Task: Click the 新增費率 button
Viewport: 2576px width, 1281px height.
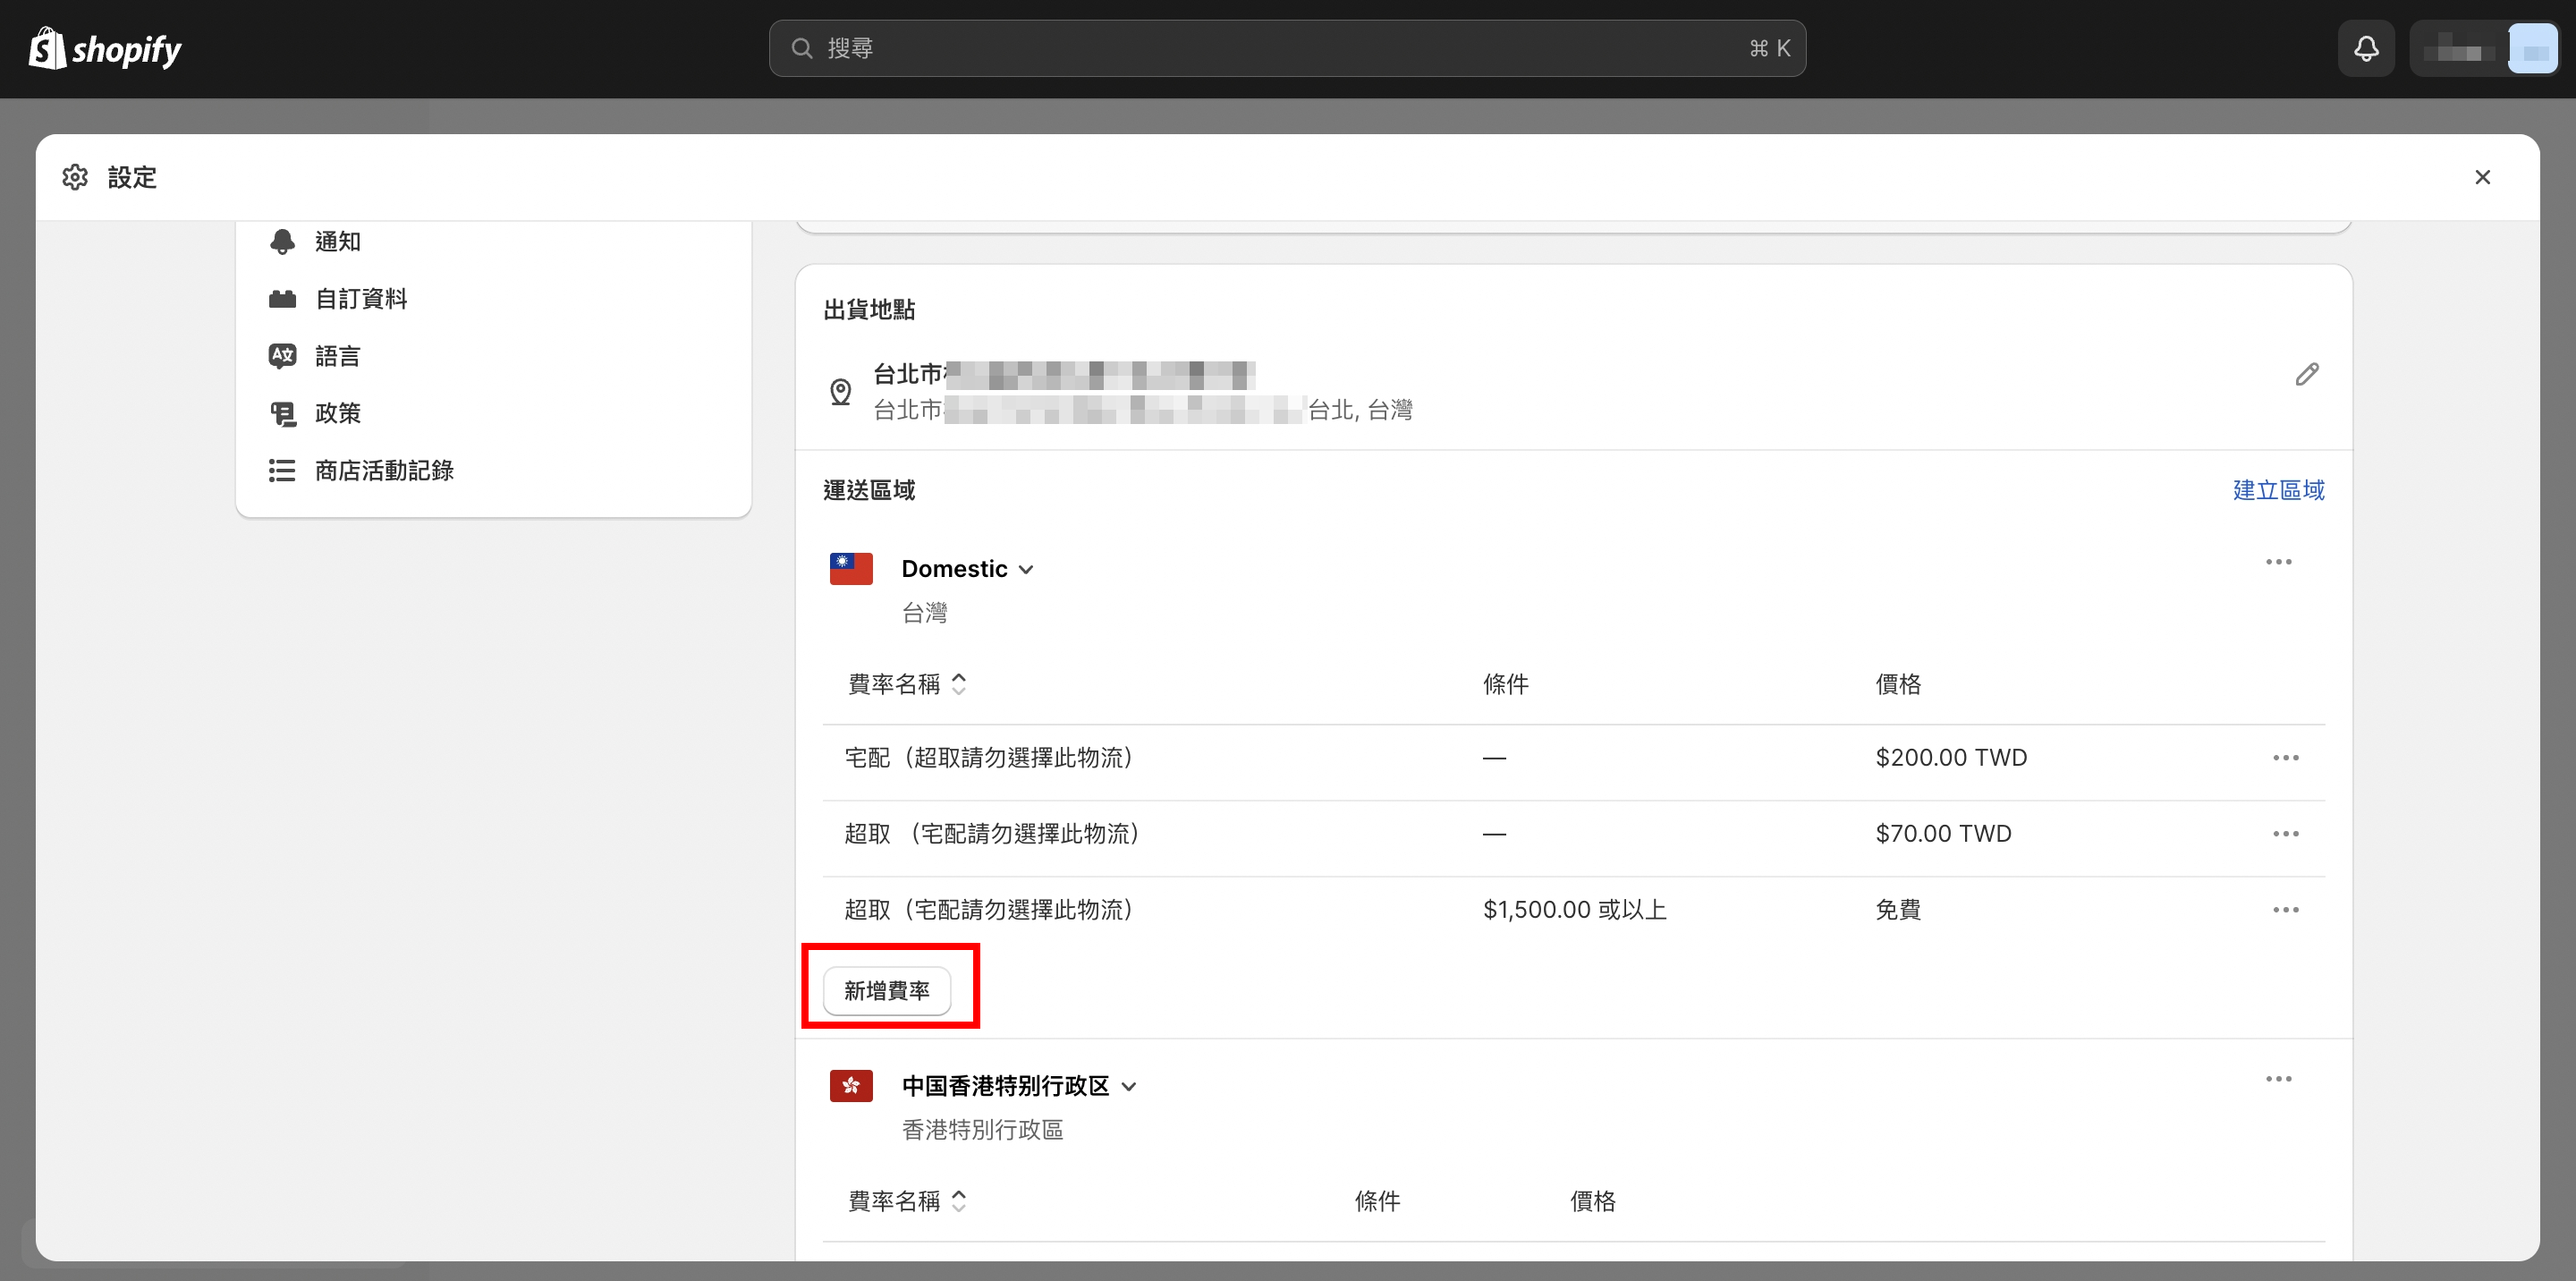Action: (886, 991)
